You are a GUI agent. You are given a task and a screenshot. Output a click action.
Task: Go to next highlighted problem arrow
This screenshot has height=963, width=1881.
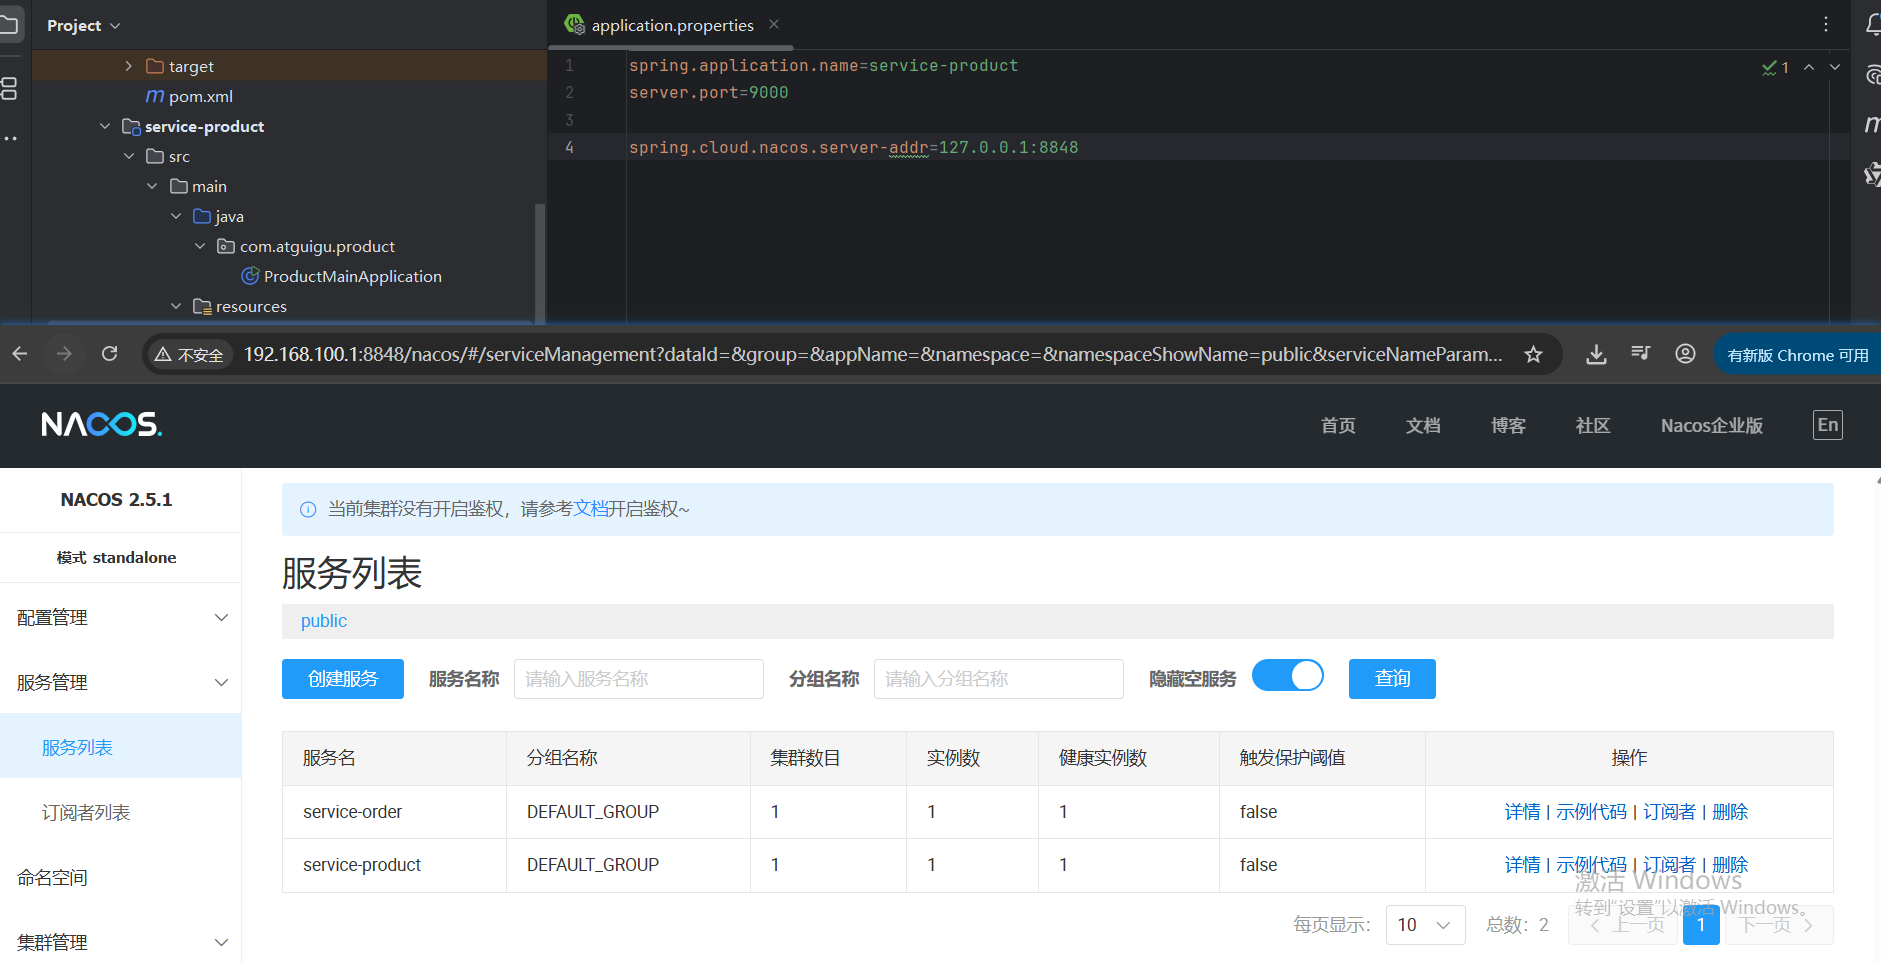(1835, 67)
